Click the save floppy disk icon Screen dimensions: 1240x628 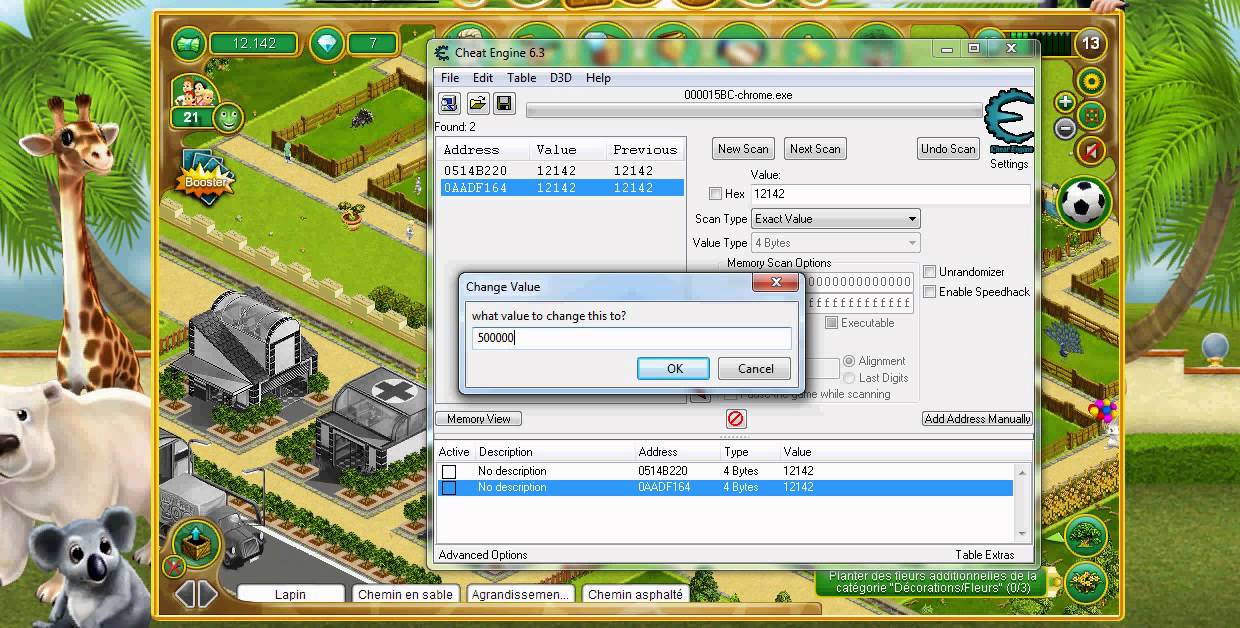pyautogui.click(x=504, y=103)
